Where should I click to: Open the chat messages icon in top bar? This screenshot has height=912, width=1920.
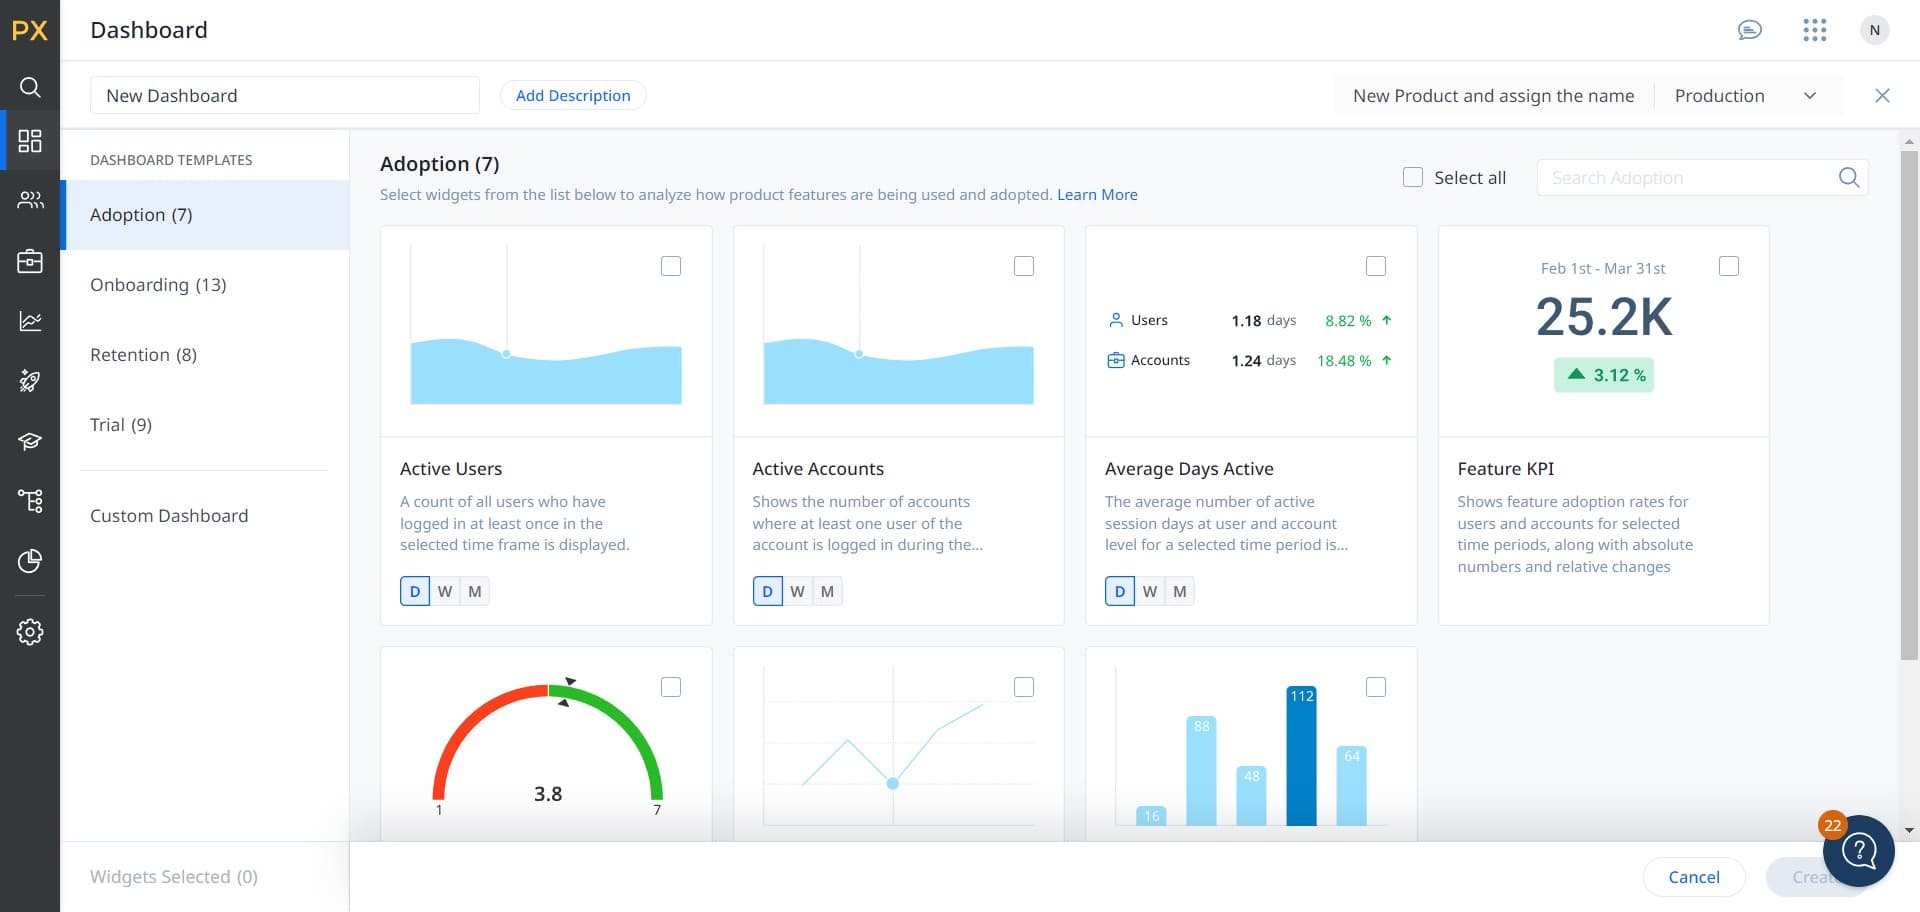pos(1749,29)
